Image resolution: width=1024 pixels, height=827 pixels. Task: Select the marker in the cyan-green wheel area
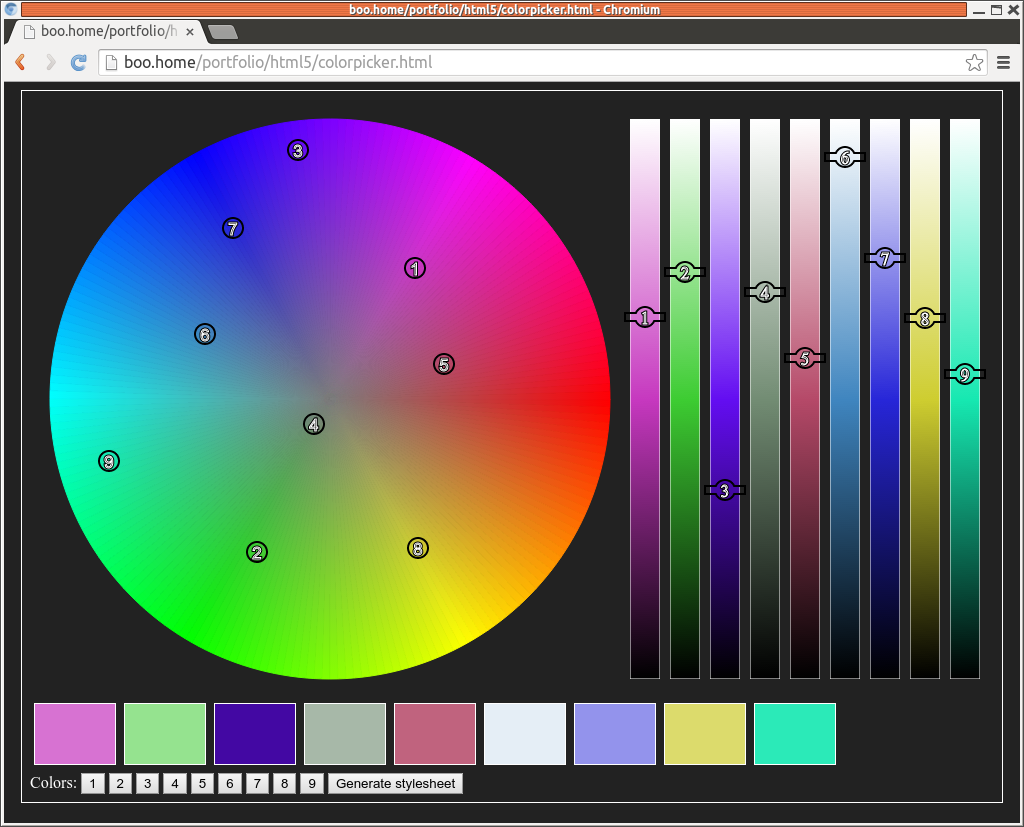(x=108, y=461)
